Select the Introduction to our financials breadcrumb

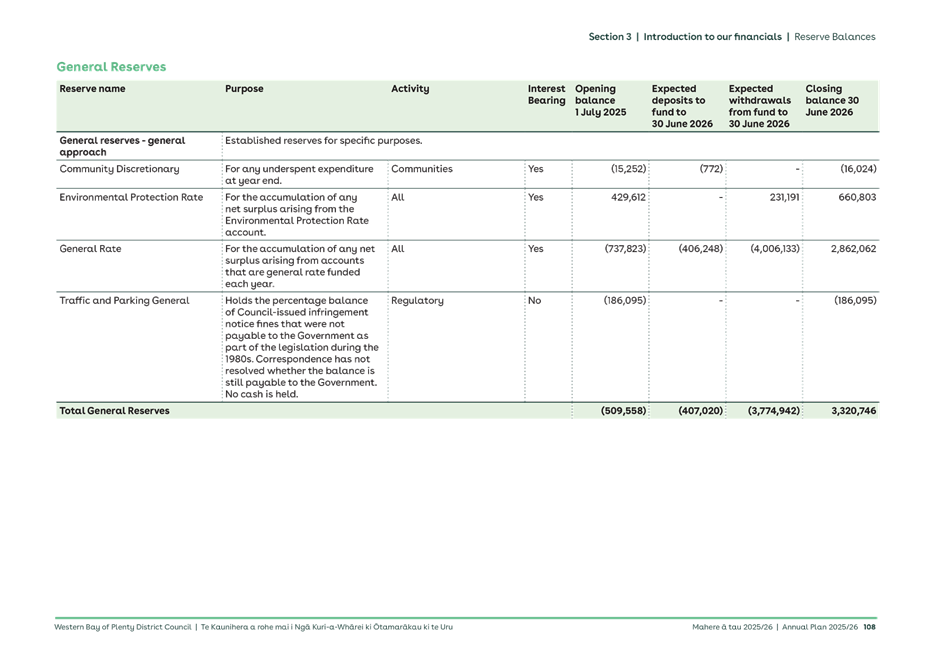(713, 36)
